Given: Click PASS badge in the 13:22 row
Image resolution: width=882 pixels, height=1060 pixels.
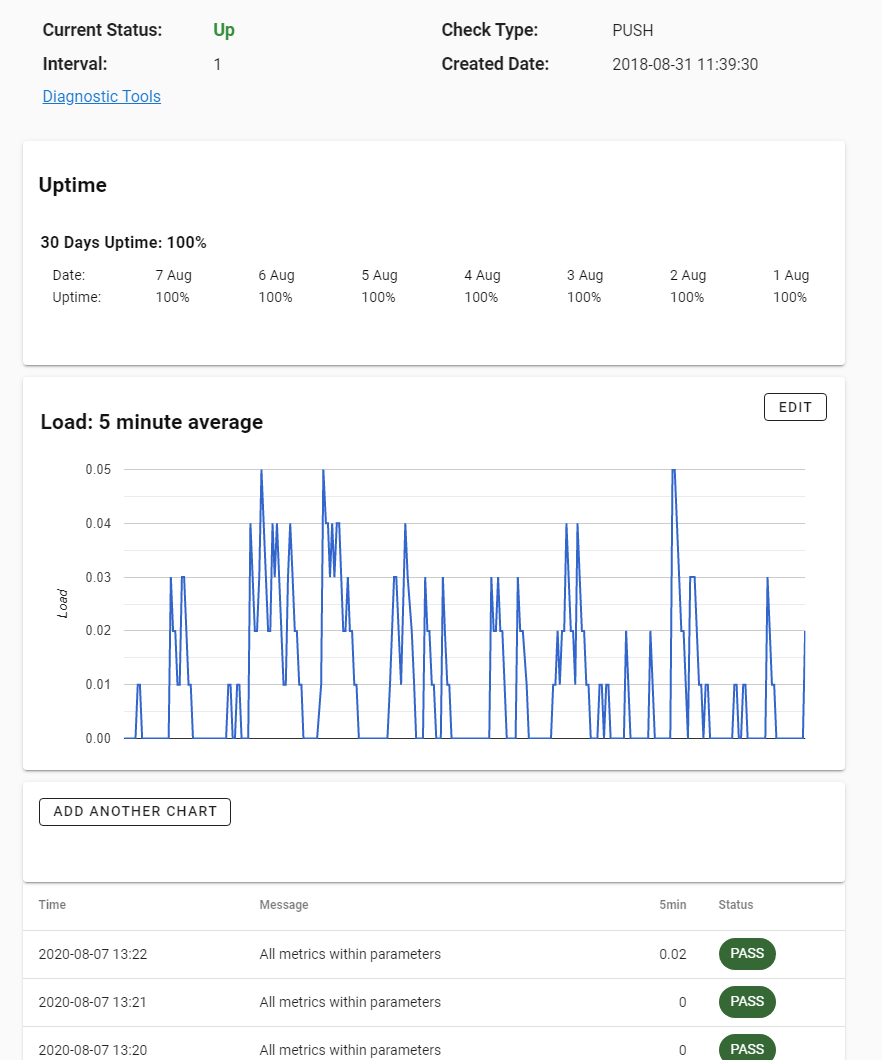Looking at the screenshot, I should tap(746, 954).
